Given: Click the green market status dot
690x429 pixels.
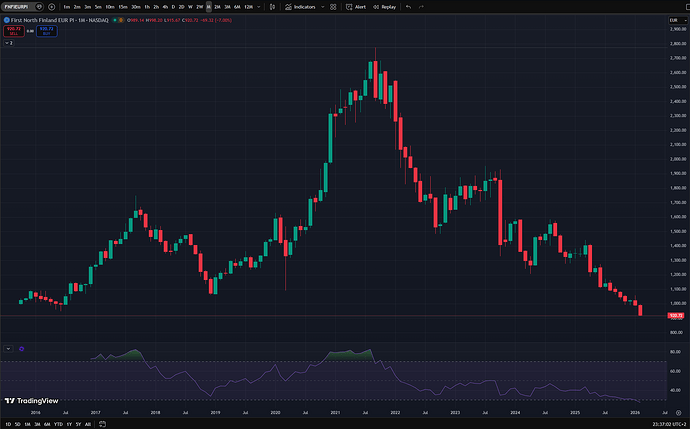Looking at the screenshot, I should (x=115, y=20).
